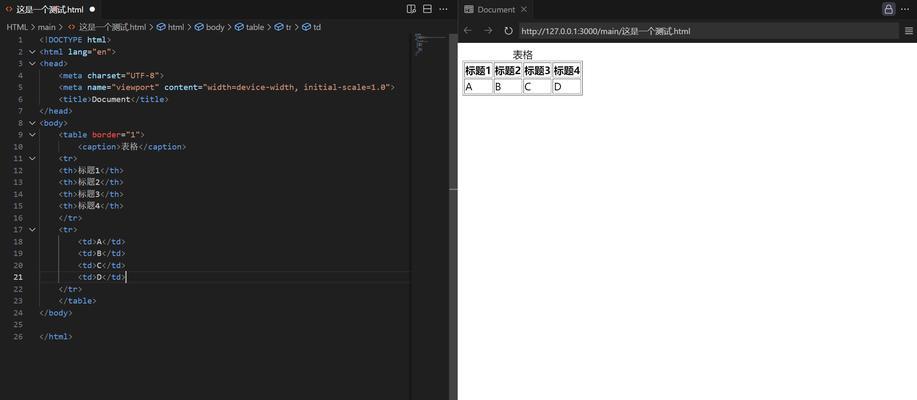The image size is (917, 400).
Task: Click cell D in the preview table
Action: click(567, 87)
